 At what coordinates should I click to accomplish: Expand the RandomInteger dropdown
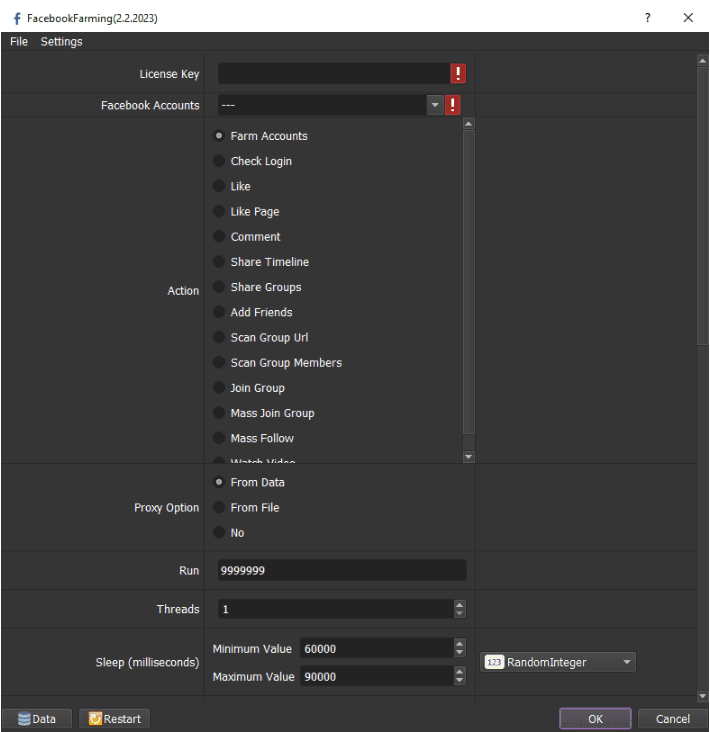coord(626,662)
